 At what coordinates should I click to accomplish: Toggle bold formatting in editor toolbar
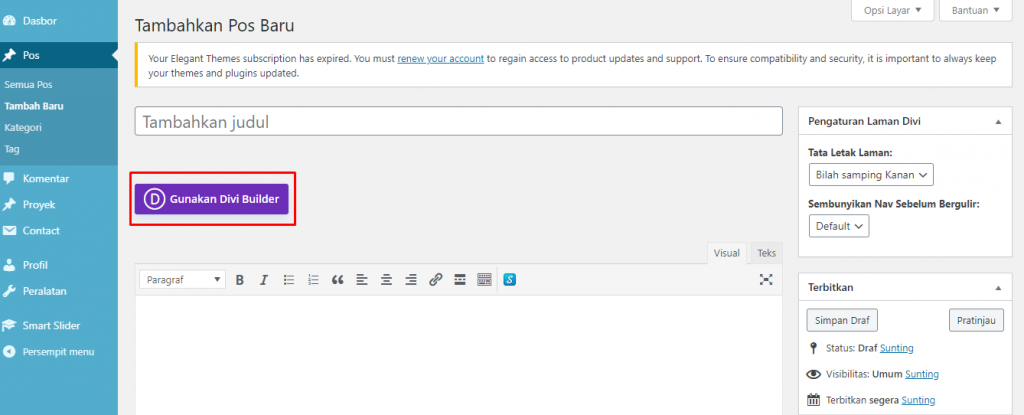coord(240,280)
